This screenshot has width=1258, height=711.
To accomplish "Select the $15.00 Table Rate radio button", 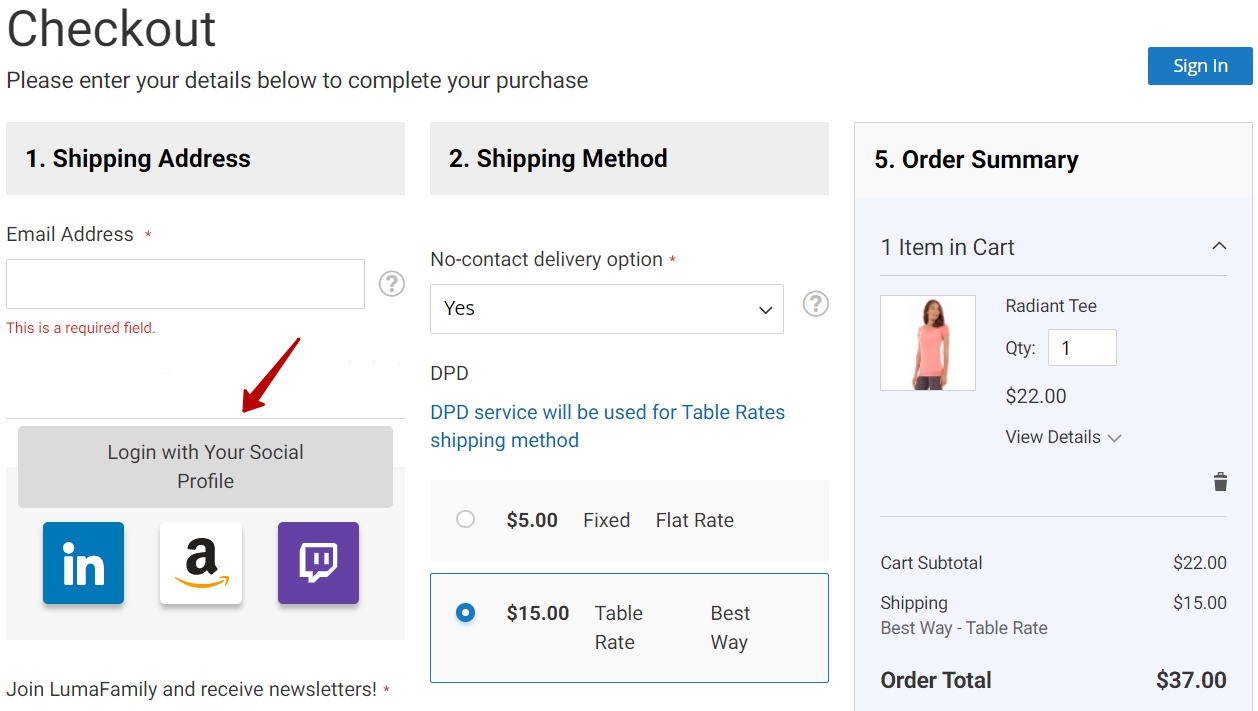I will (465, 612).
